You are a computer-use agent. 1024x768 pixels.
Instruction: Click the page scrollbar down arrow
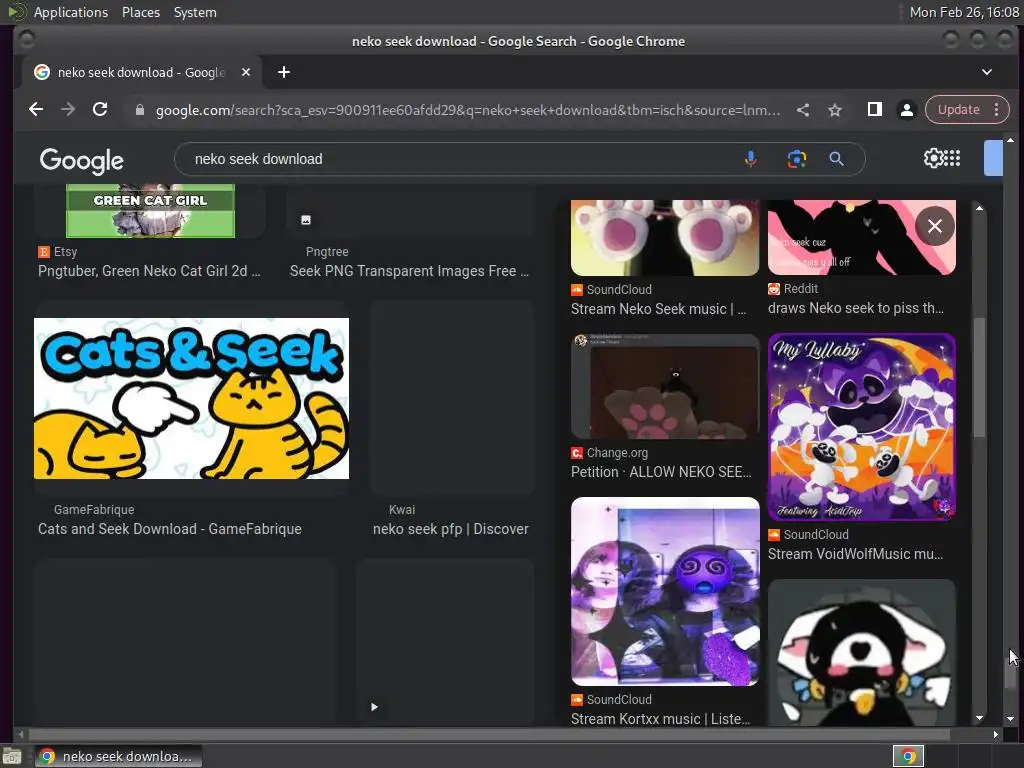pos(1010,719)
